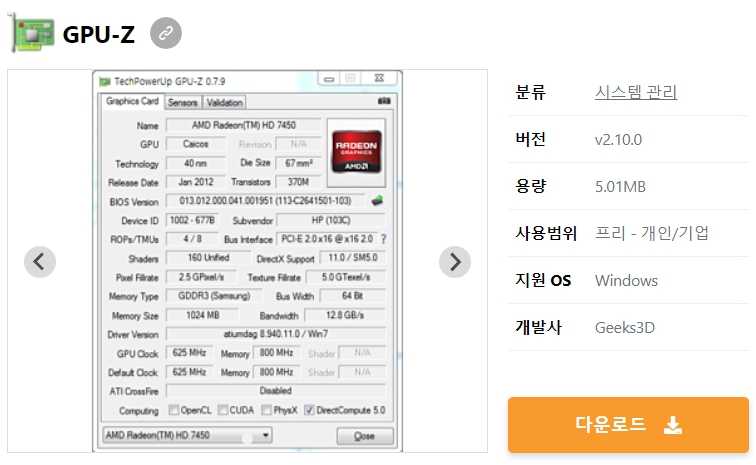Screen dimensions: 756x465
Task: Click the Memory Type value GDDR3 (Samsung)
Action: tap(214, 296)
